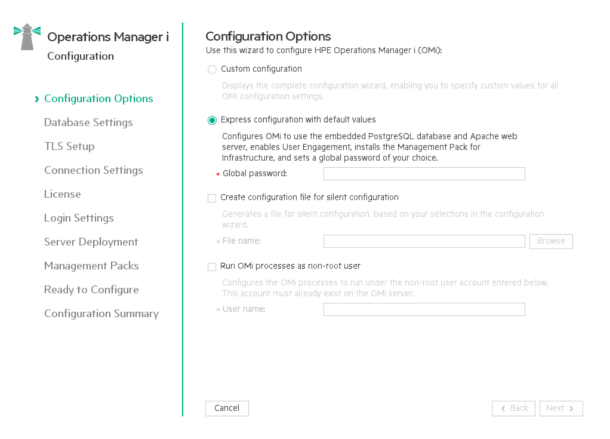Open Login Settings step
Viewport: 610px width, 439px height.
coord(79,218)
